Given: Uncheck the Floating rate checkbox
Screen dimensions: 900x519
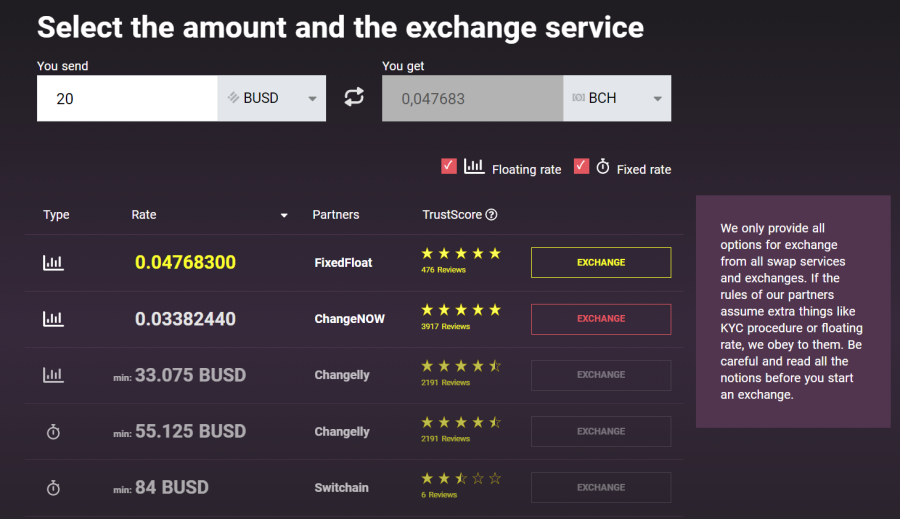Looking at the screenshot, I should [x=449, y=166].
